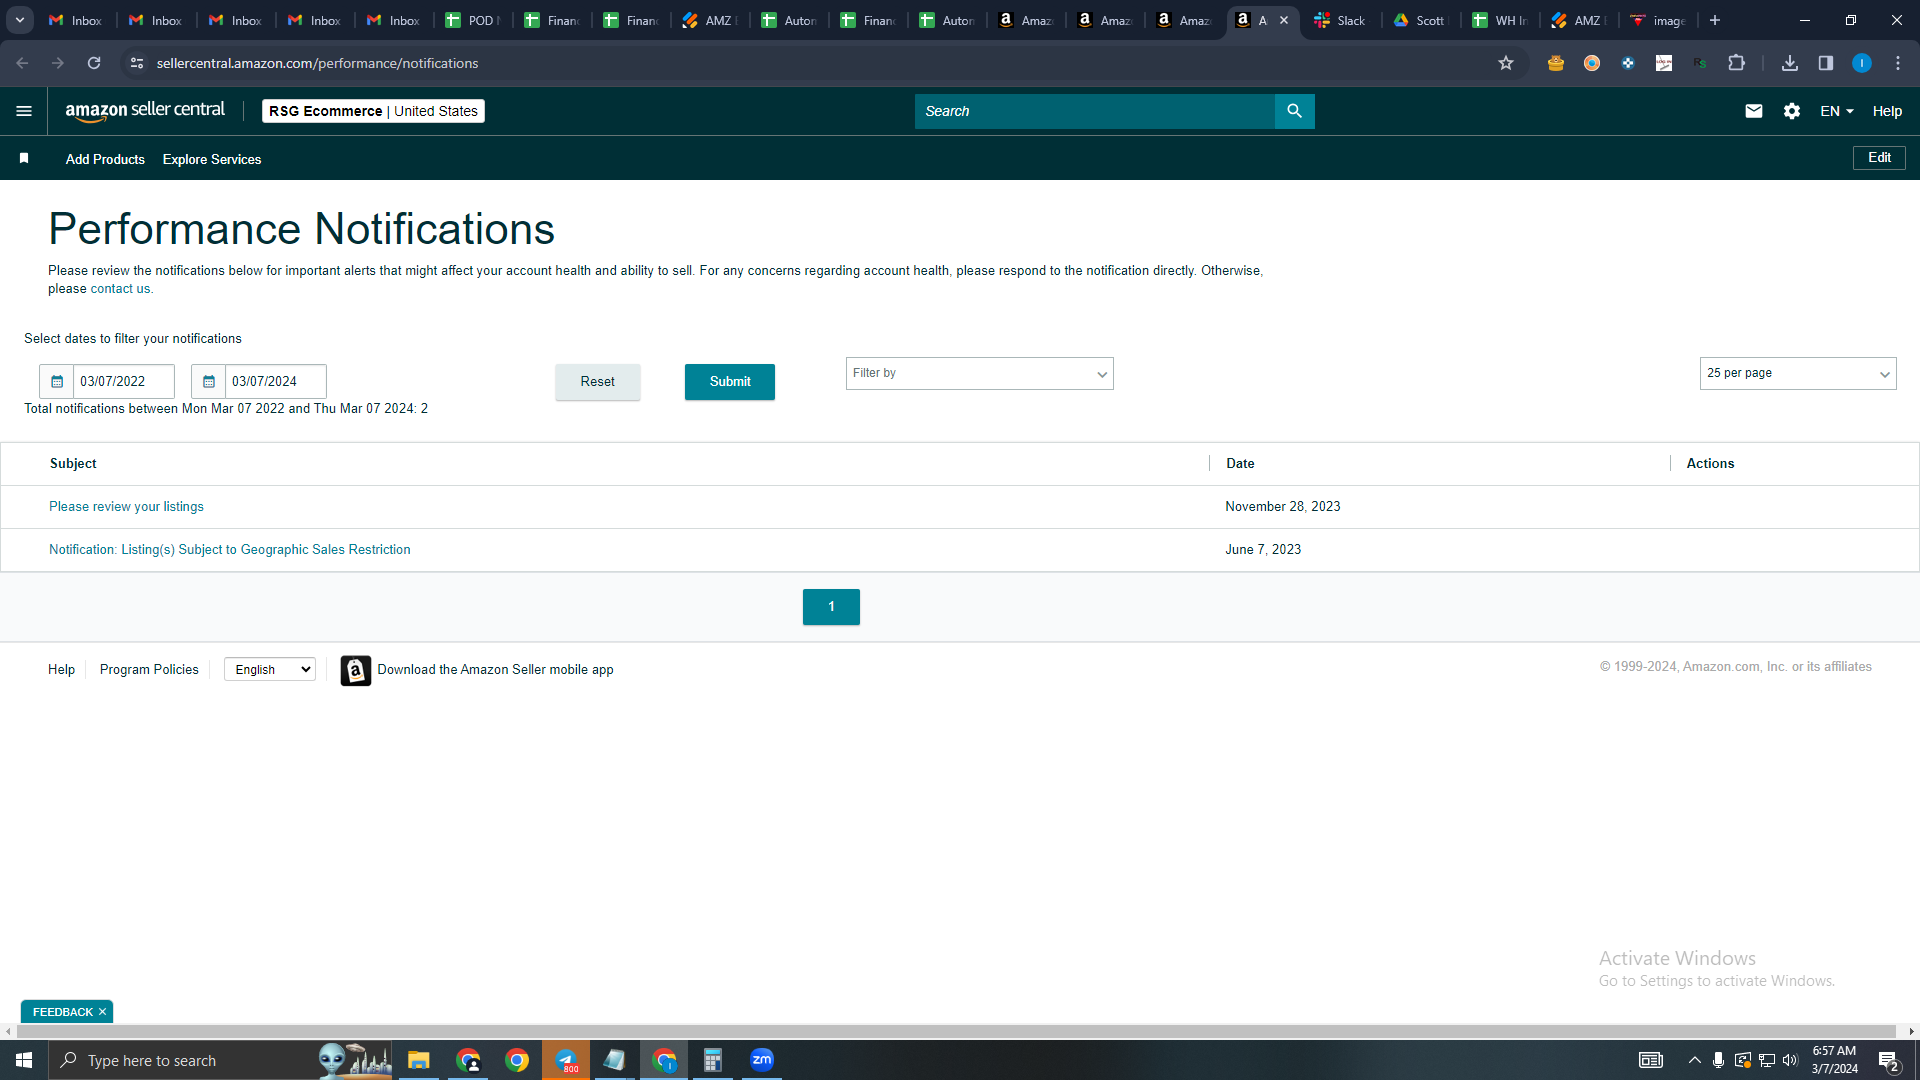Screen dimensions: 1920x1080
Task: Open Telegram from the taskbar
Action: (566, 1060)
